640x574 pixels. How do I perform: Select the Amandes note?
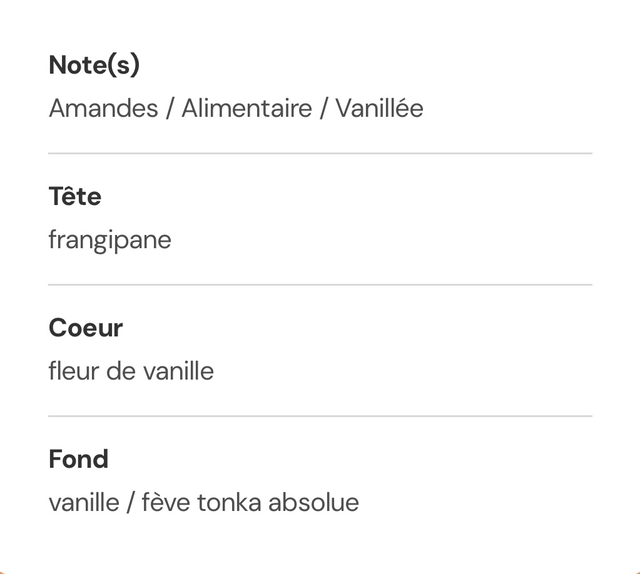[x=103, y=108]
